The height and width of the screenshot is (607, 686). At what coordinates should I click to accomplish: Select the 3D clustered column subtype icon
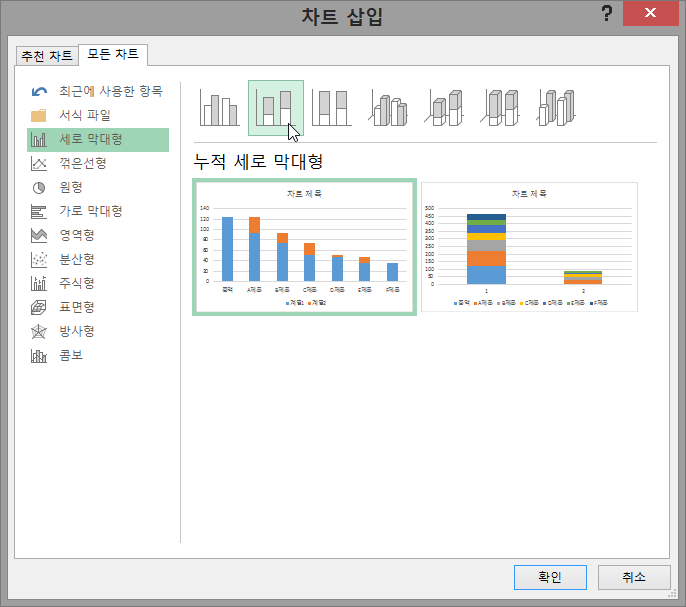(x=387, y=107)
